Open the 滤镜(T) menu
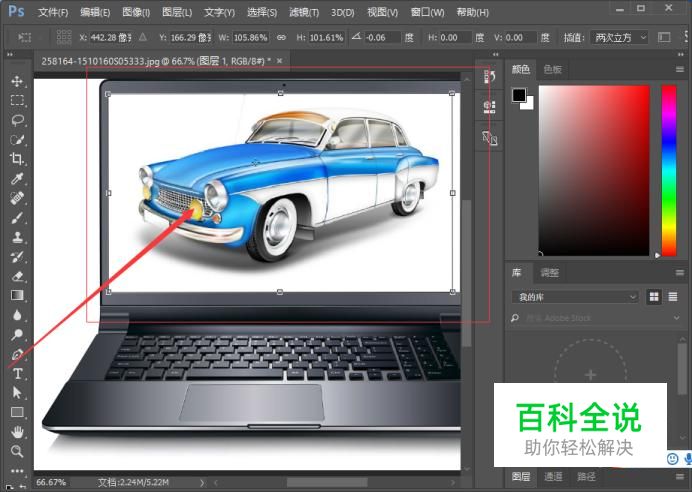This screenshot has height=492, width=692. point(304,12)
